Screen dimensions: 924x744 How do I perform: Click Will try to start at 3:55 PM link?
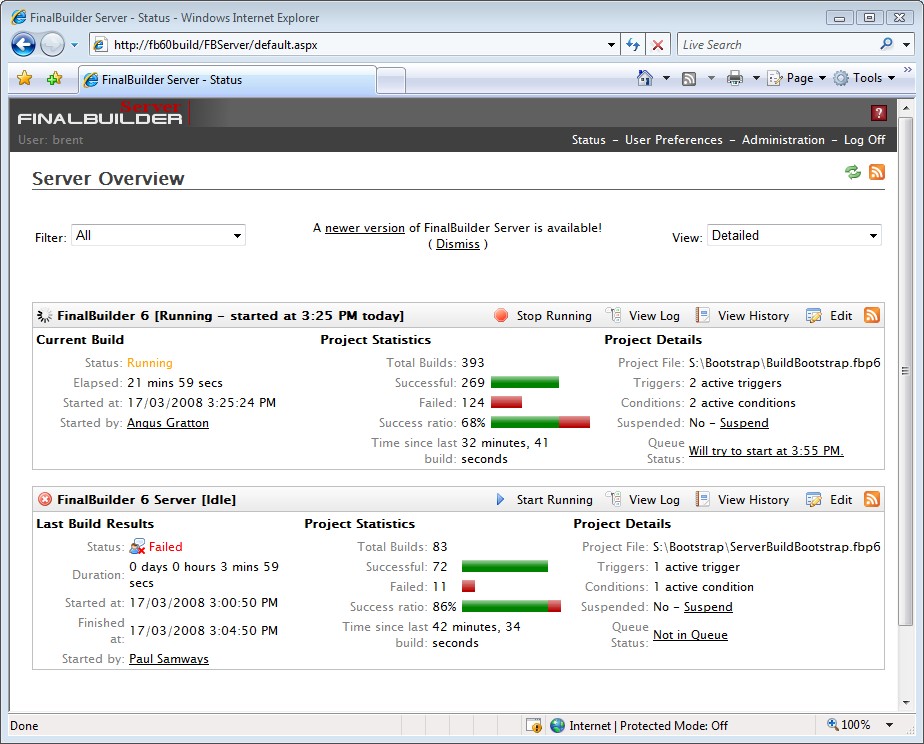[766, 451]
